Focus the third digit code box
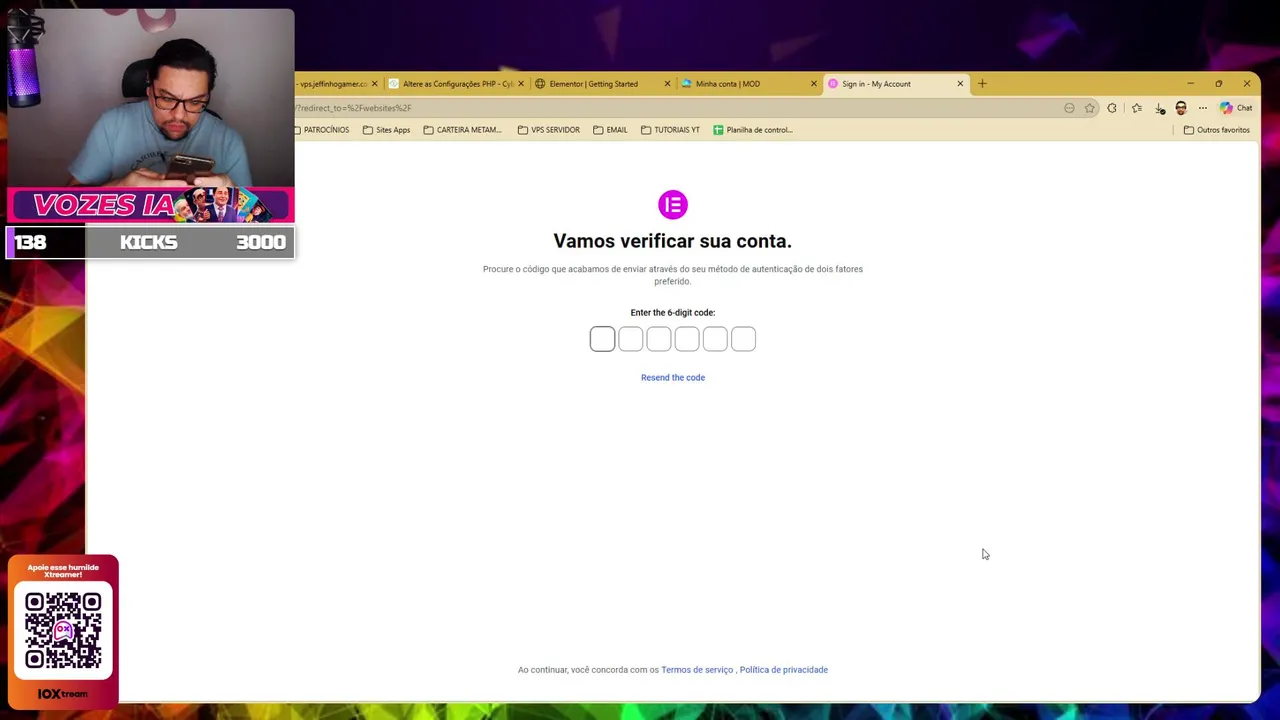This screenshot has height=720, width=1280. 659,339
